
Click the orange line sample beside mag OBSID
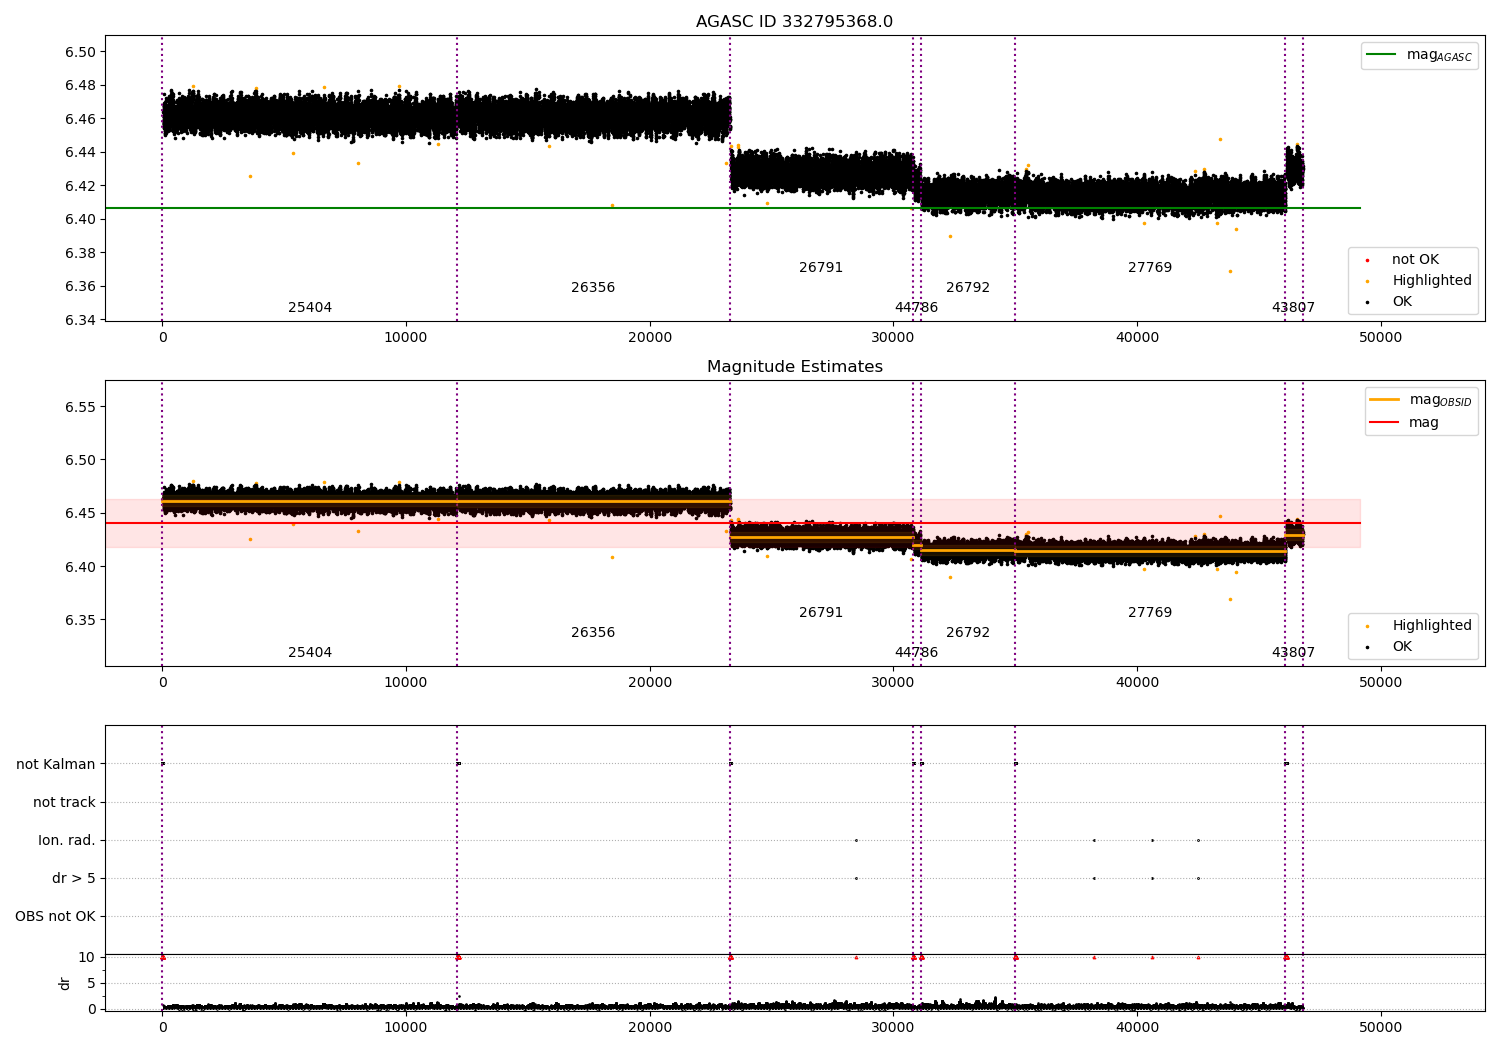[1384, 400]
